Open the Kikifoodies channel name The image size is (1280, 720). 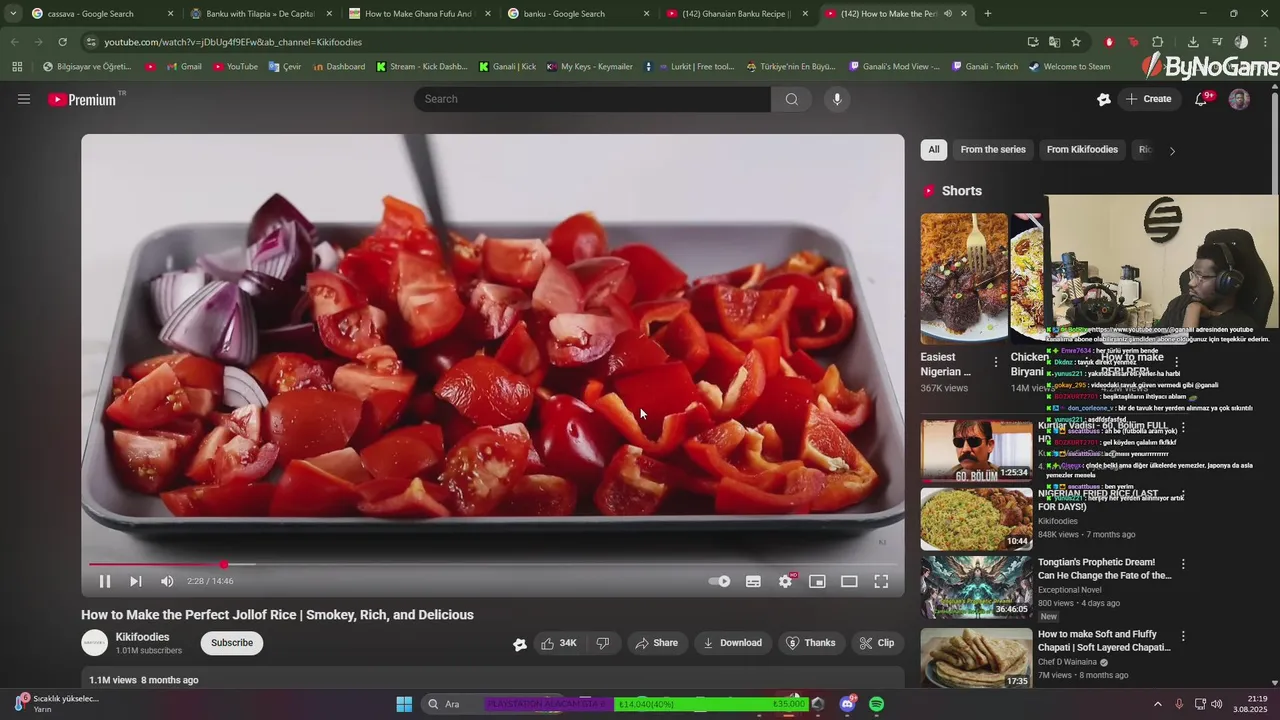[142, 637]
